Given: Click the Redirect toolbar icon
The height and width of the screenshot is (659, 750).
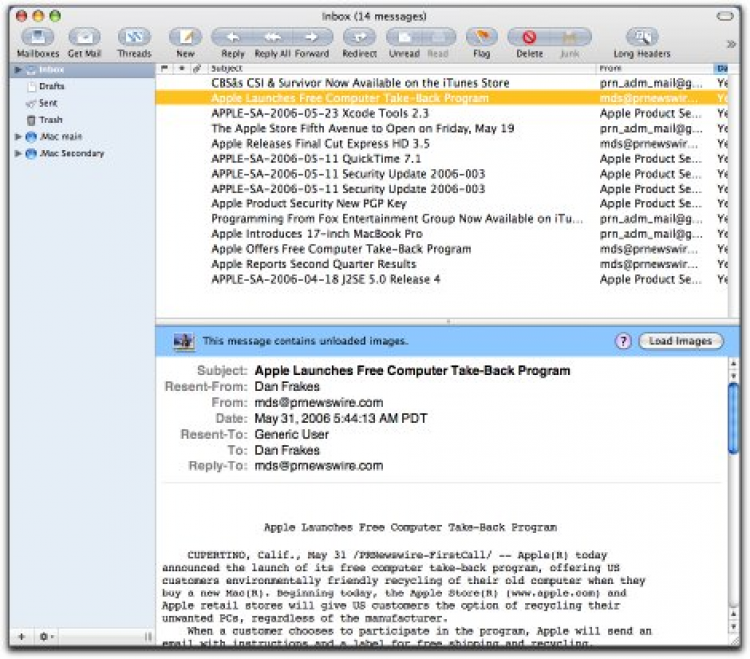Looking at the screenshot, I should click(x=360, y=37).
